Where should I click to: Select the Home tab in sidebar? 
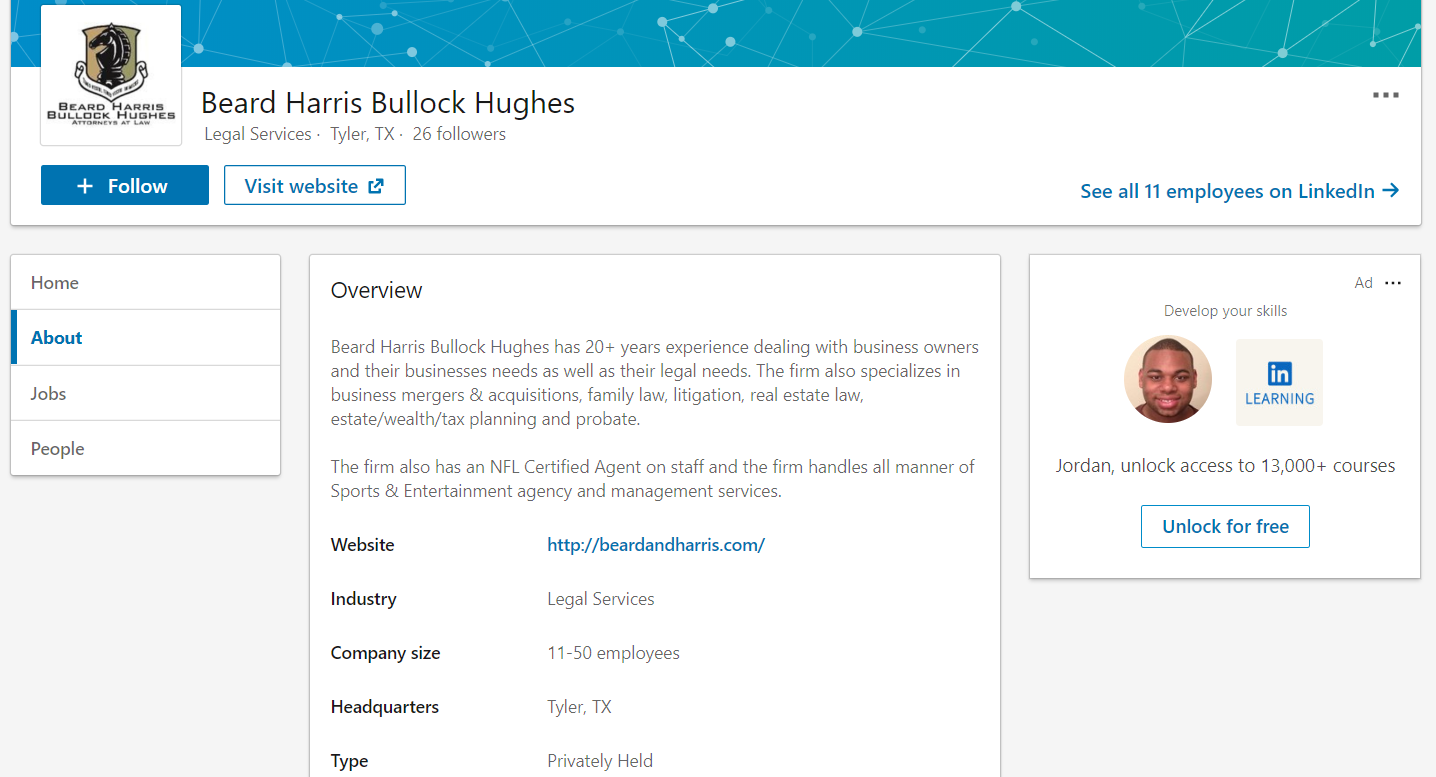coord(146,282)
